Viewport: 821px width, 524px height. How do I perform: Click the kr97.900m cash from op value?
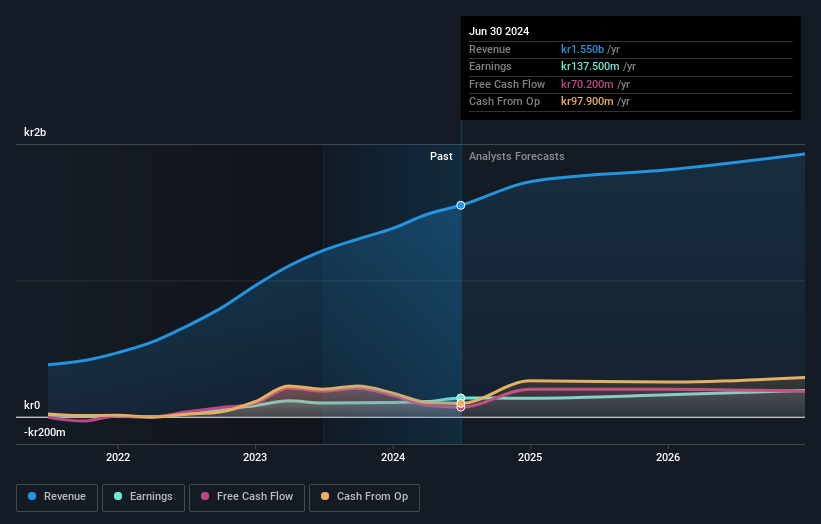click(x=587, y=102)
